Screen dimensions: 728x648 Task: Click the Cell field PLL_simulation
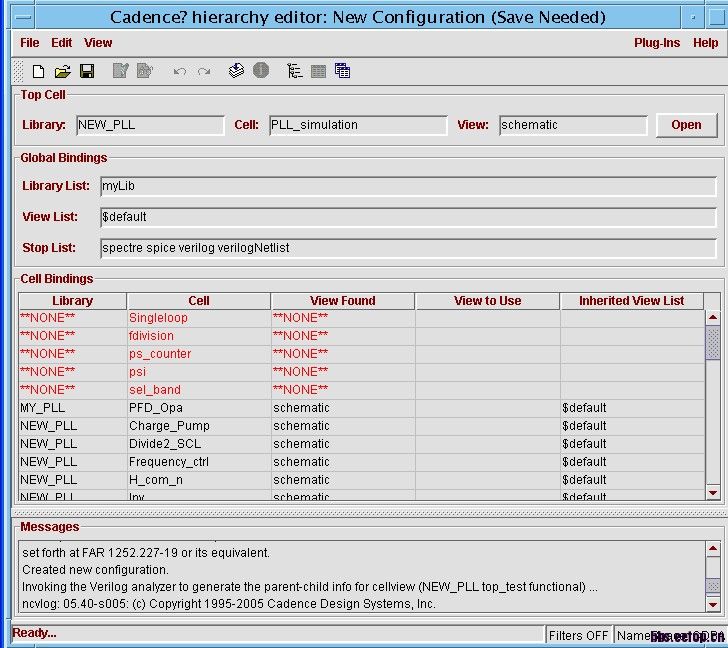pyautogui.click(x=358, y=125)
